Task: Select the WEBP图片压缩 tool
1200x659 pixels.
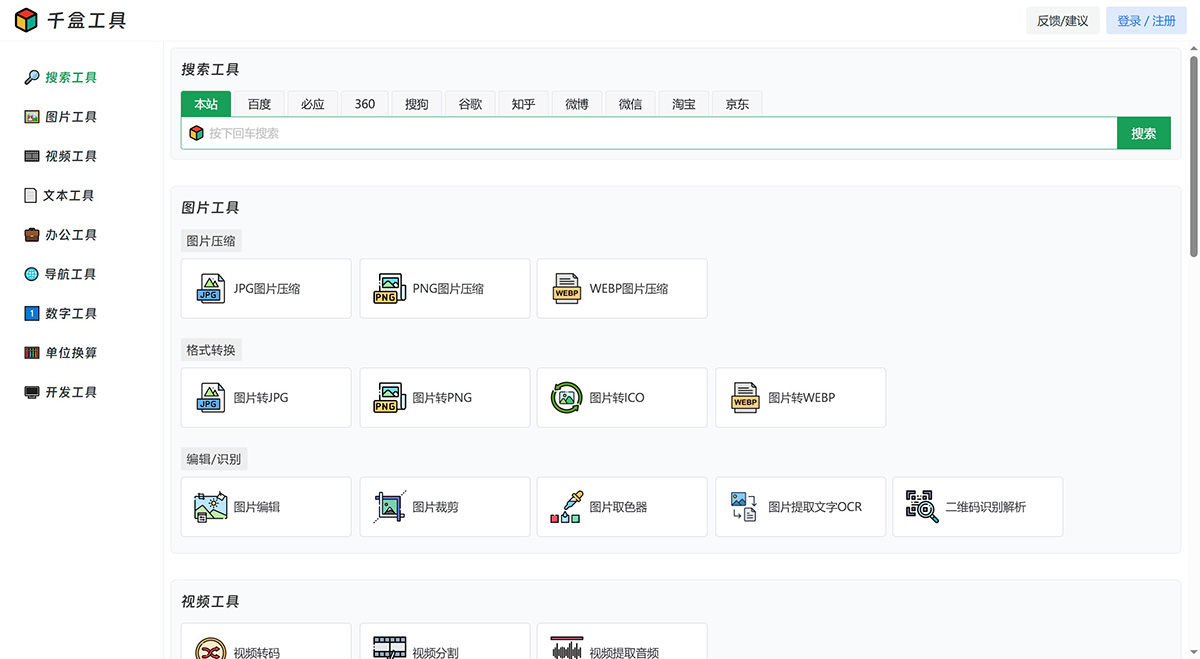Action: point(622,289)
